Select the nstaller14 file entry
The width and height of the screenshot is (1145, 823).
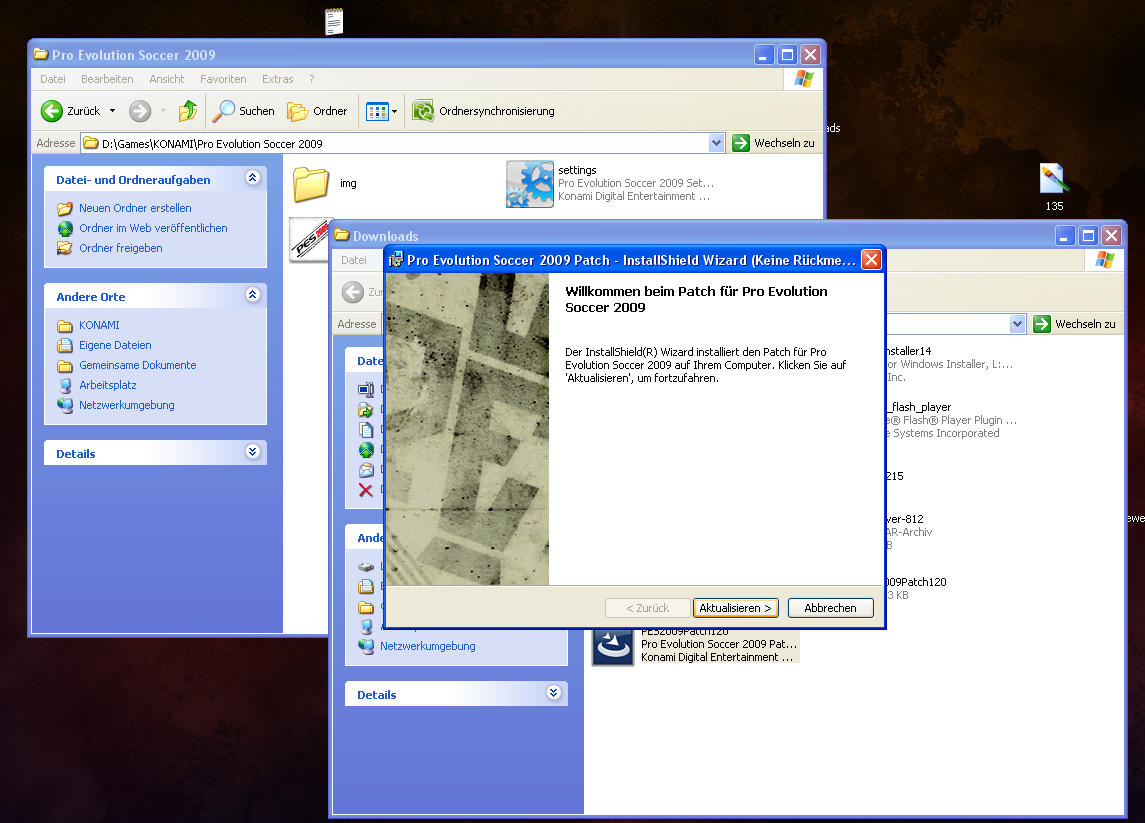949,364
